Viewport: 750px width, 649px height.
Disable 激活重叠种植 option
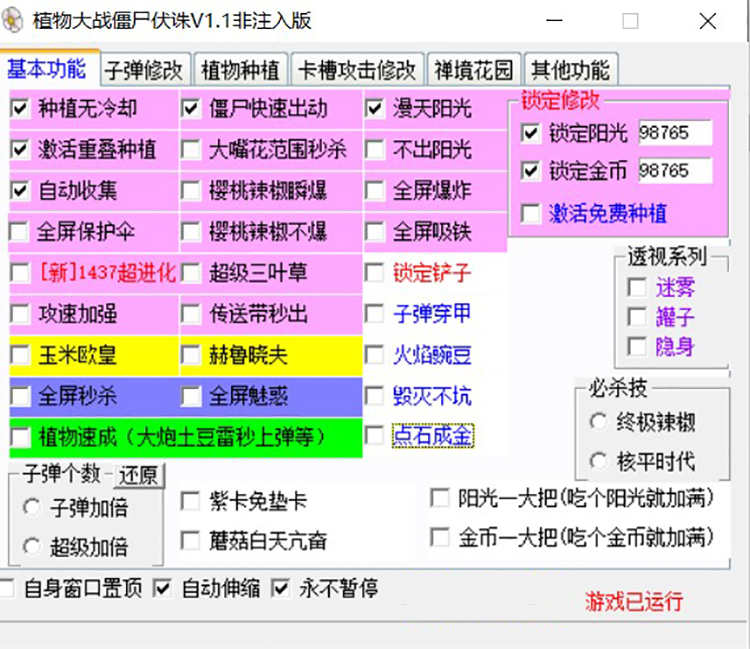pos(20,149)
